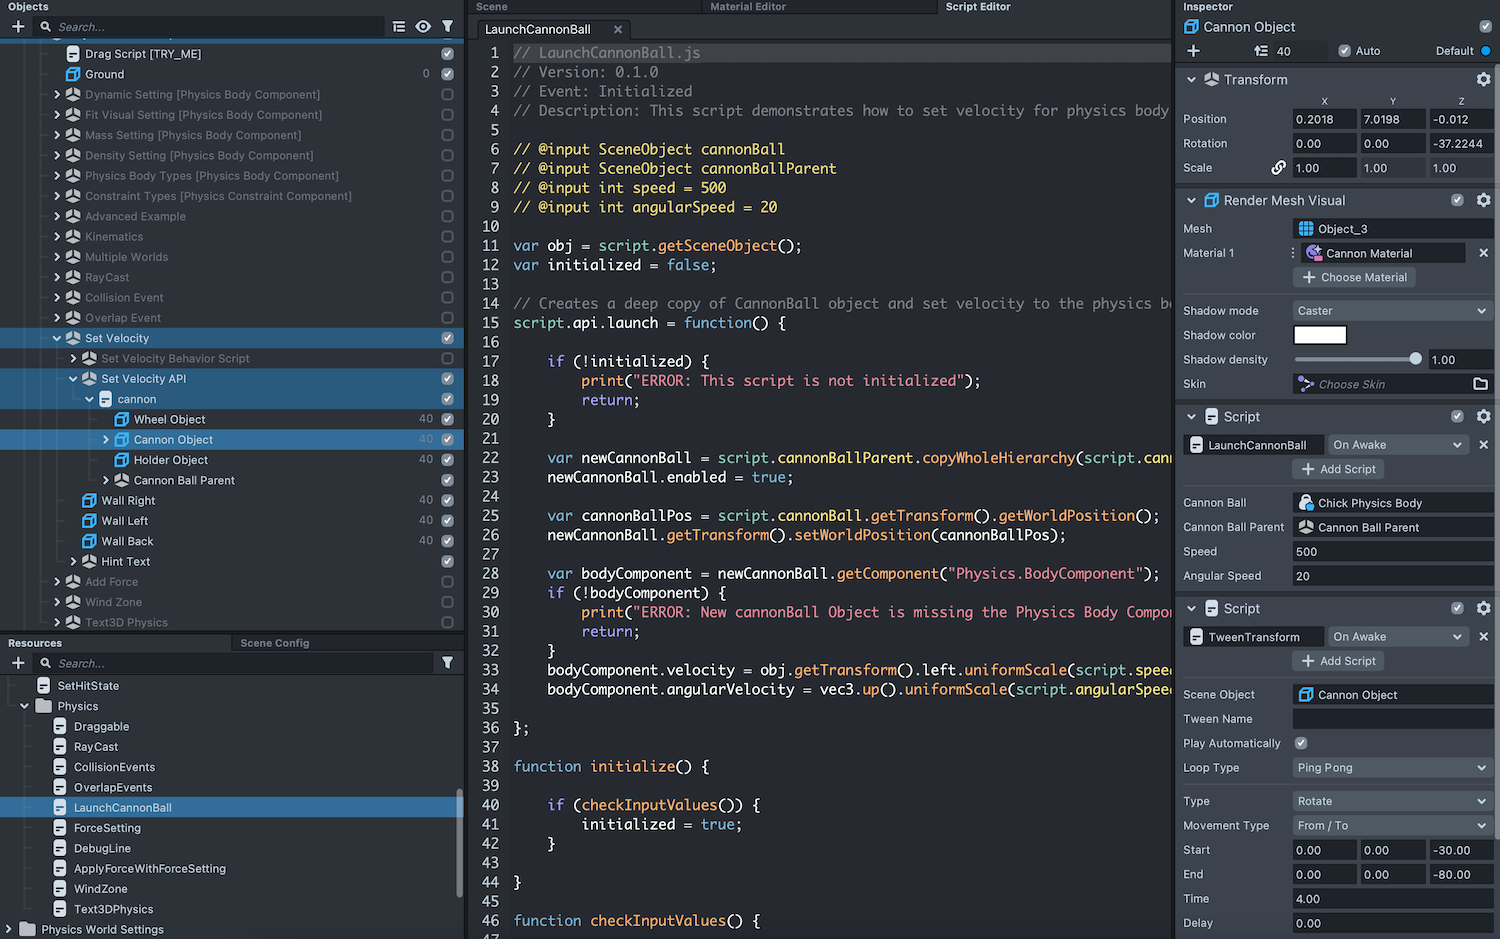1500x939 pixels.
Task: Uncheck the Play Automatically checkbox
Action: pyautogui.click(x=1301, y=743)
